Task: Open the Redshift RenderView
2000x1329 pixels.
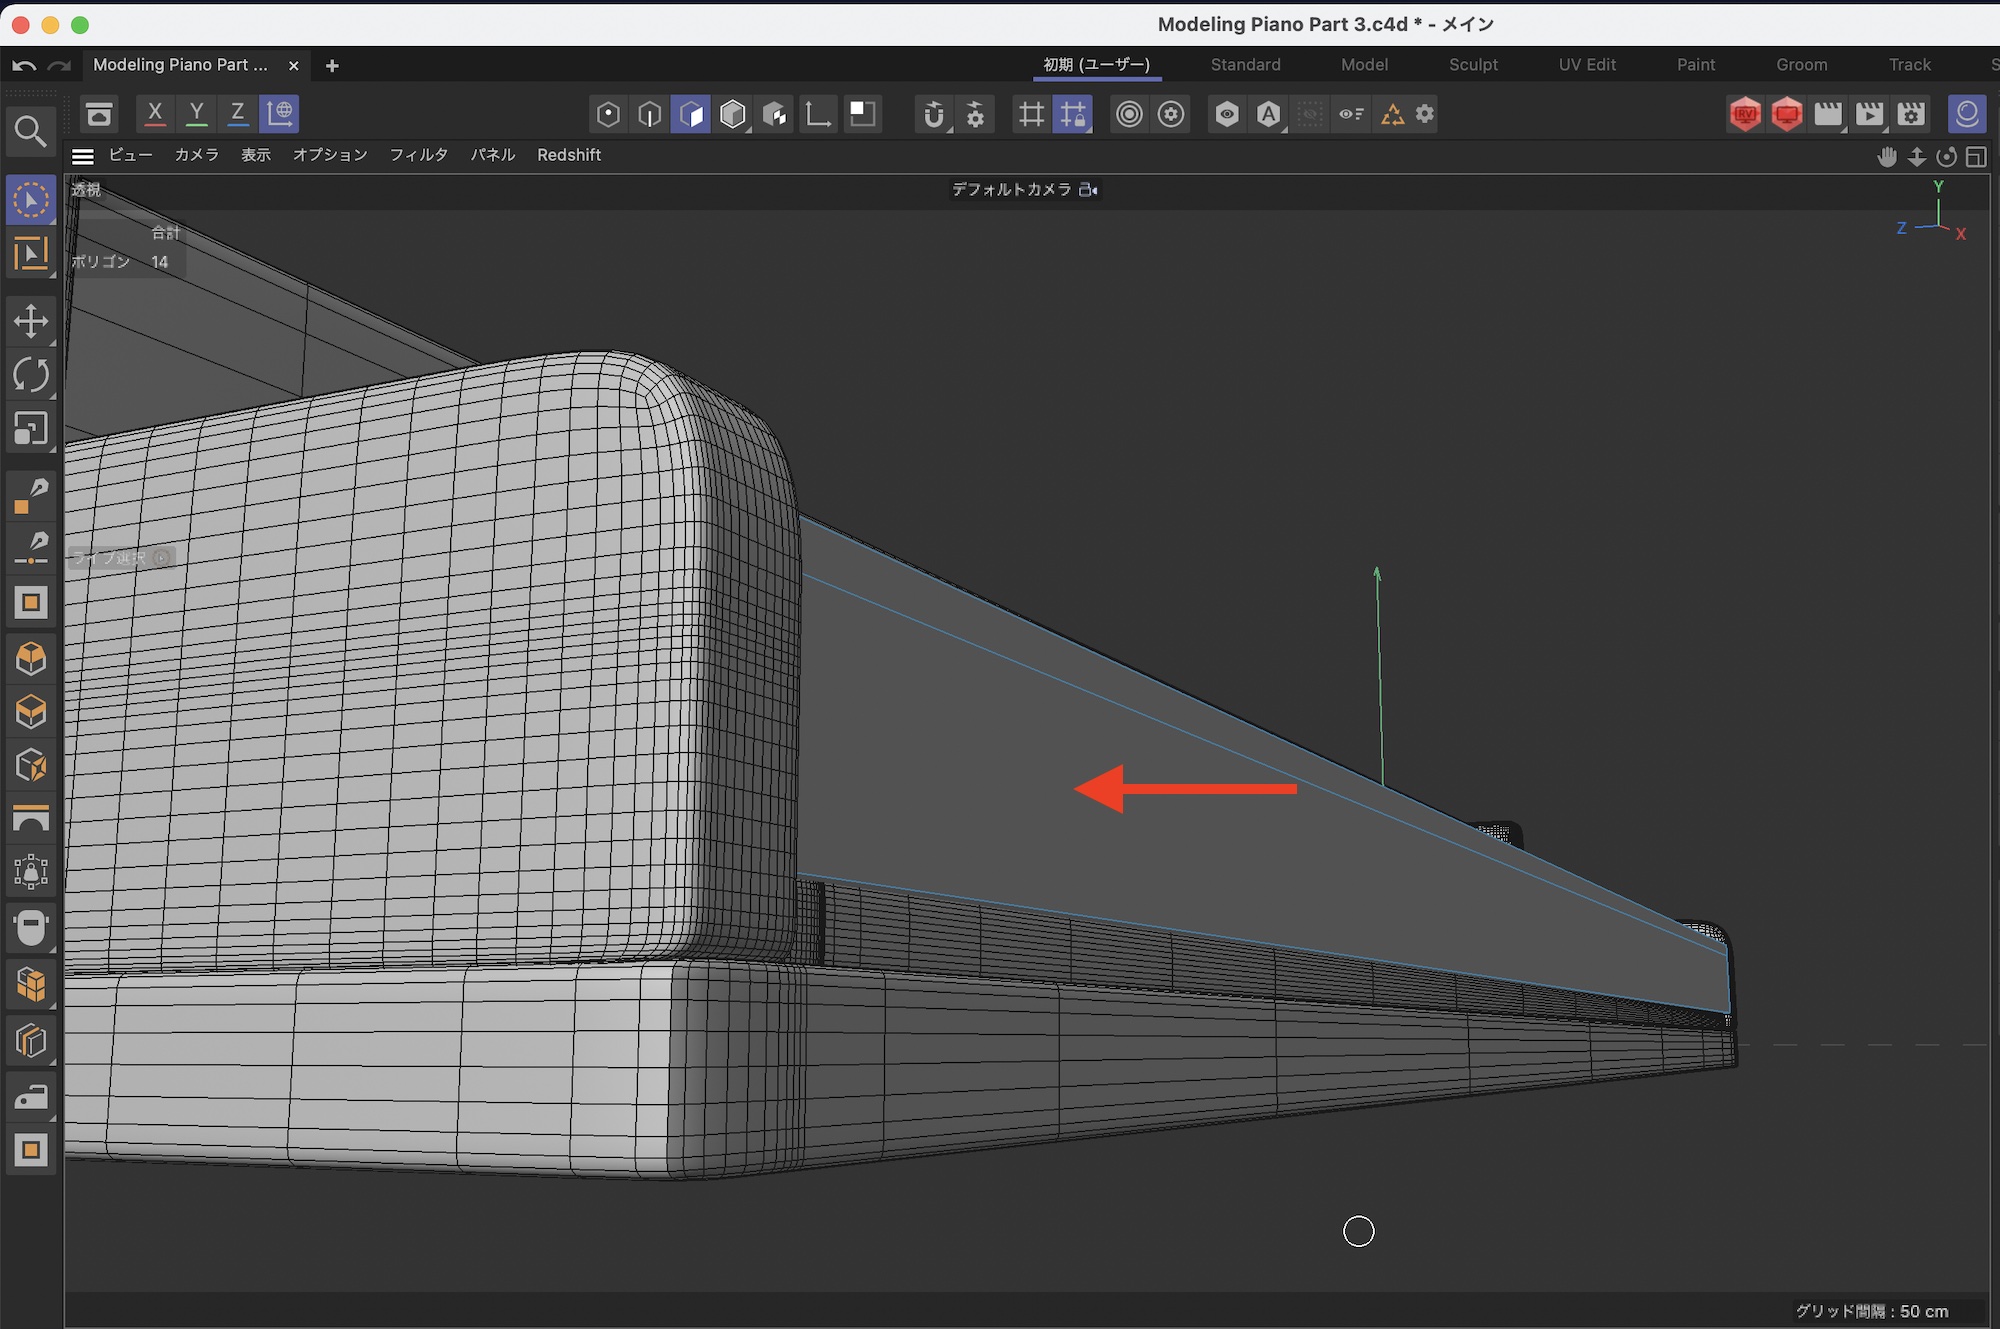Action: click(x=1745, y=114)
